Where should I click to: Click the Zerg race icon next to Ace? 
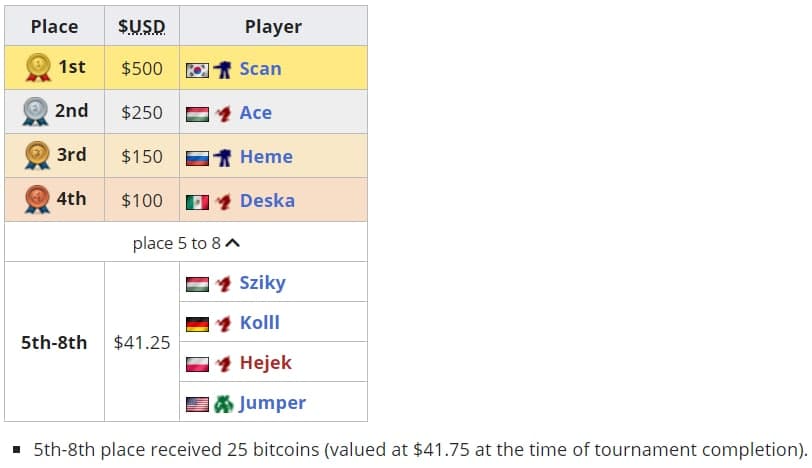[224, 114]
